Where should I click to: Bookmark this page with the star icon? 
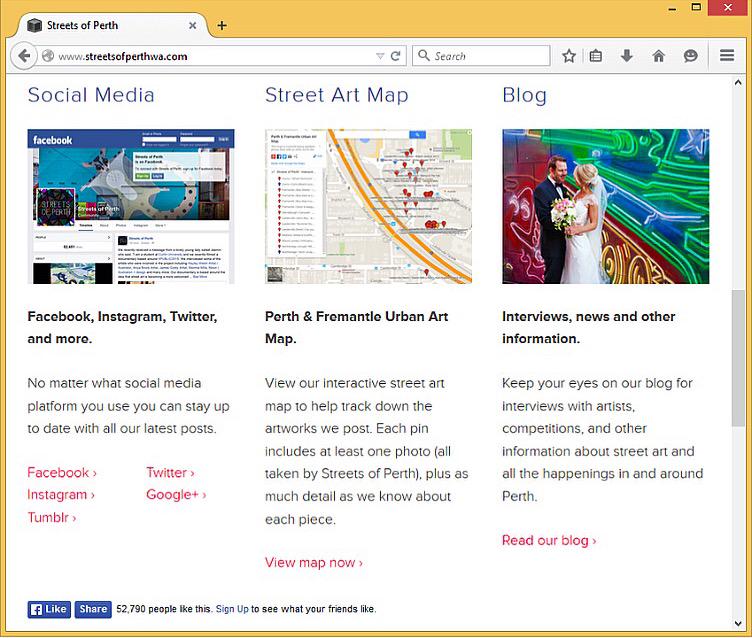click(569, 56)
